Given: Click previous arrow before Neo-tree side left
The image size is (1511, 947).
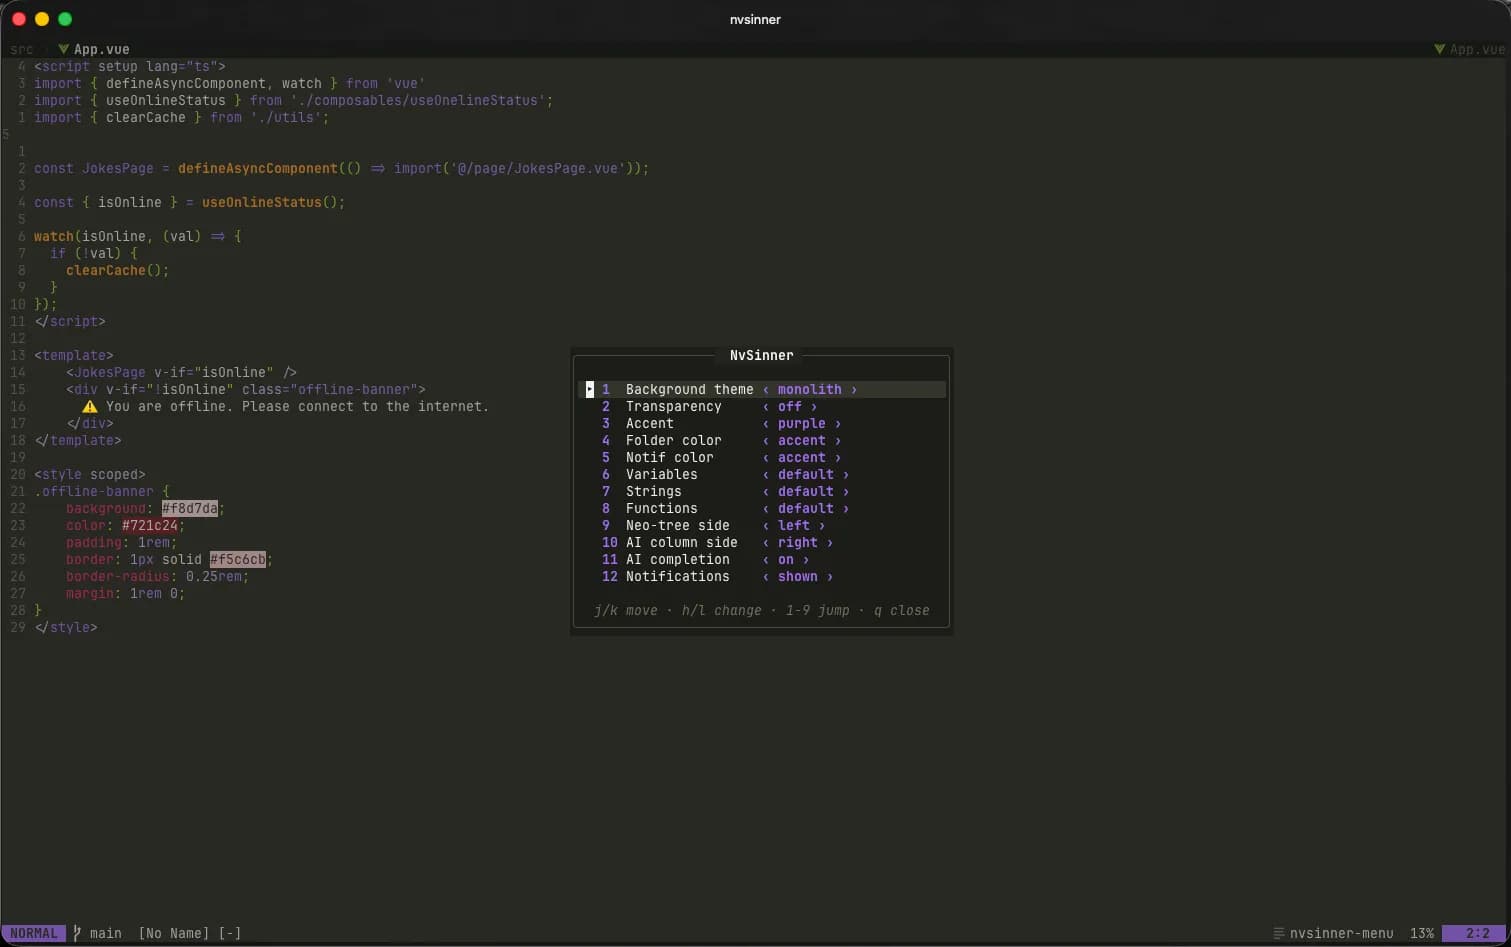Looking at the screenshot, I should [766, 526].
